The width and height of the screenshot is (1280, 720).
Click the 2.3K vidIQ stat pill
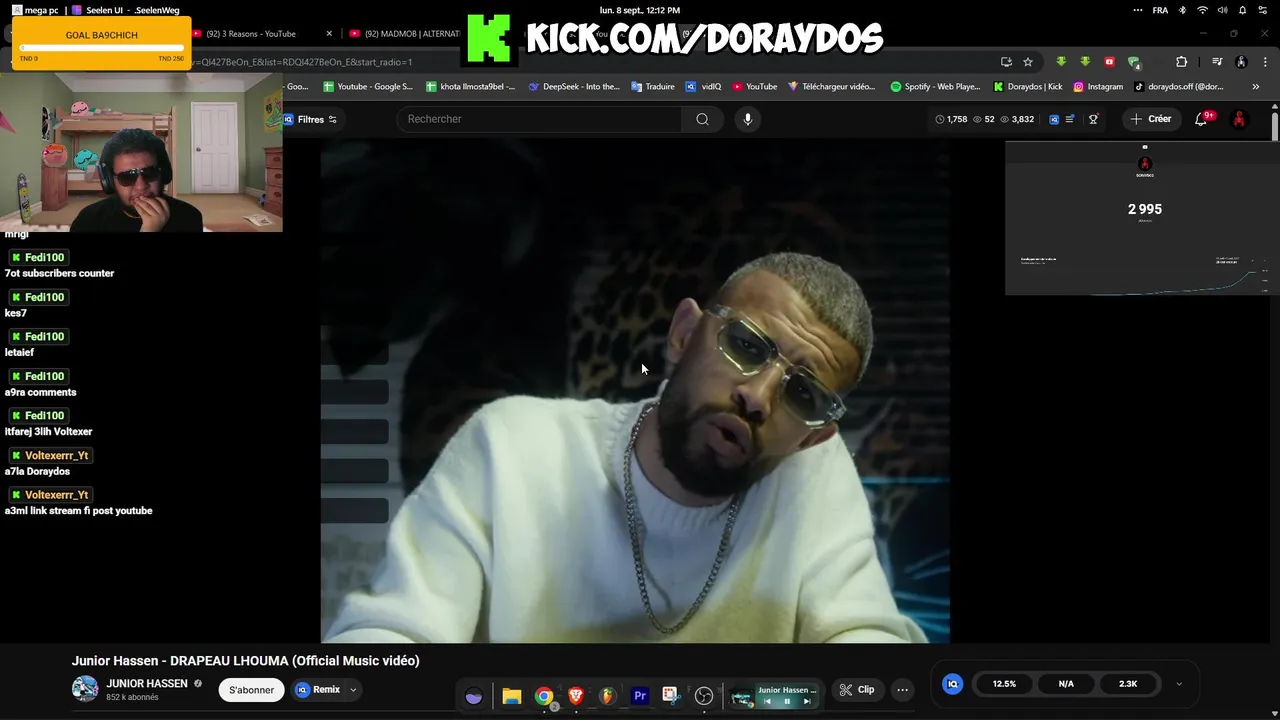tap(1128, 684)
